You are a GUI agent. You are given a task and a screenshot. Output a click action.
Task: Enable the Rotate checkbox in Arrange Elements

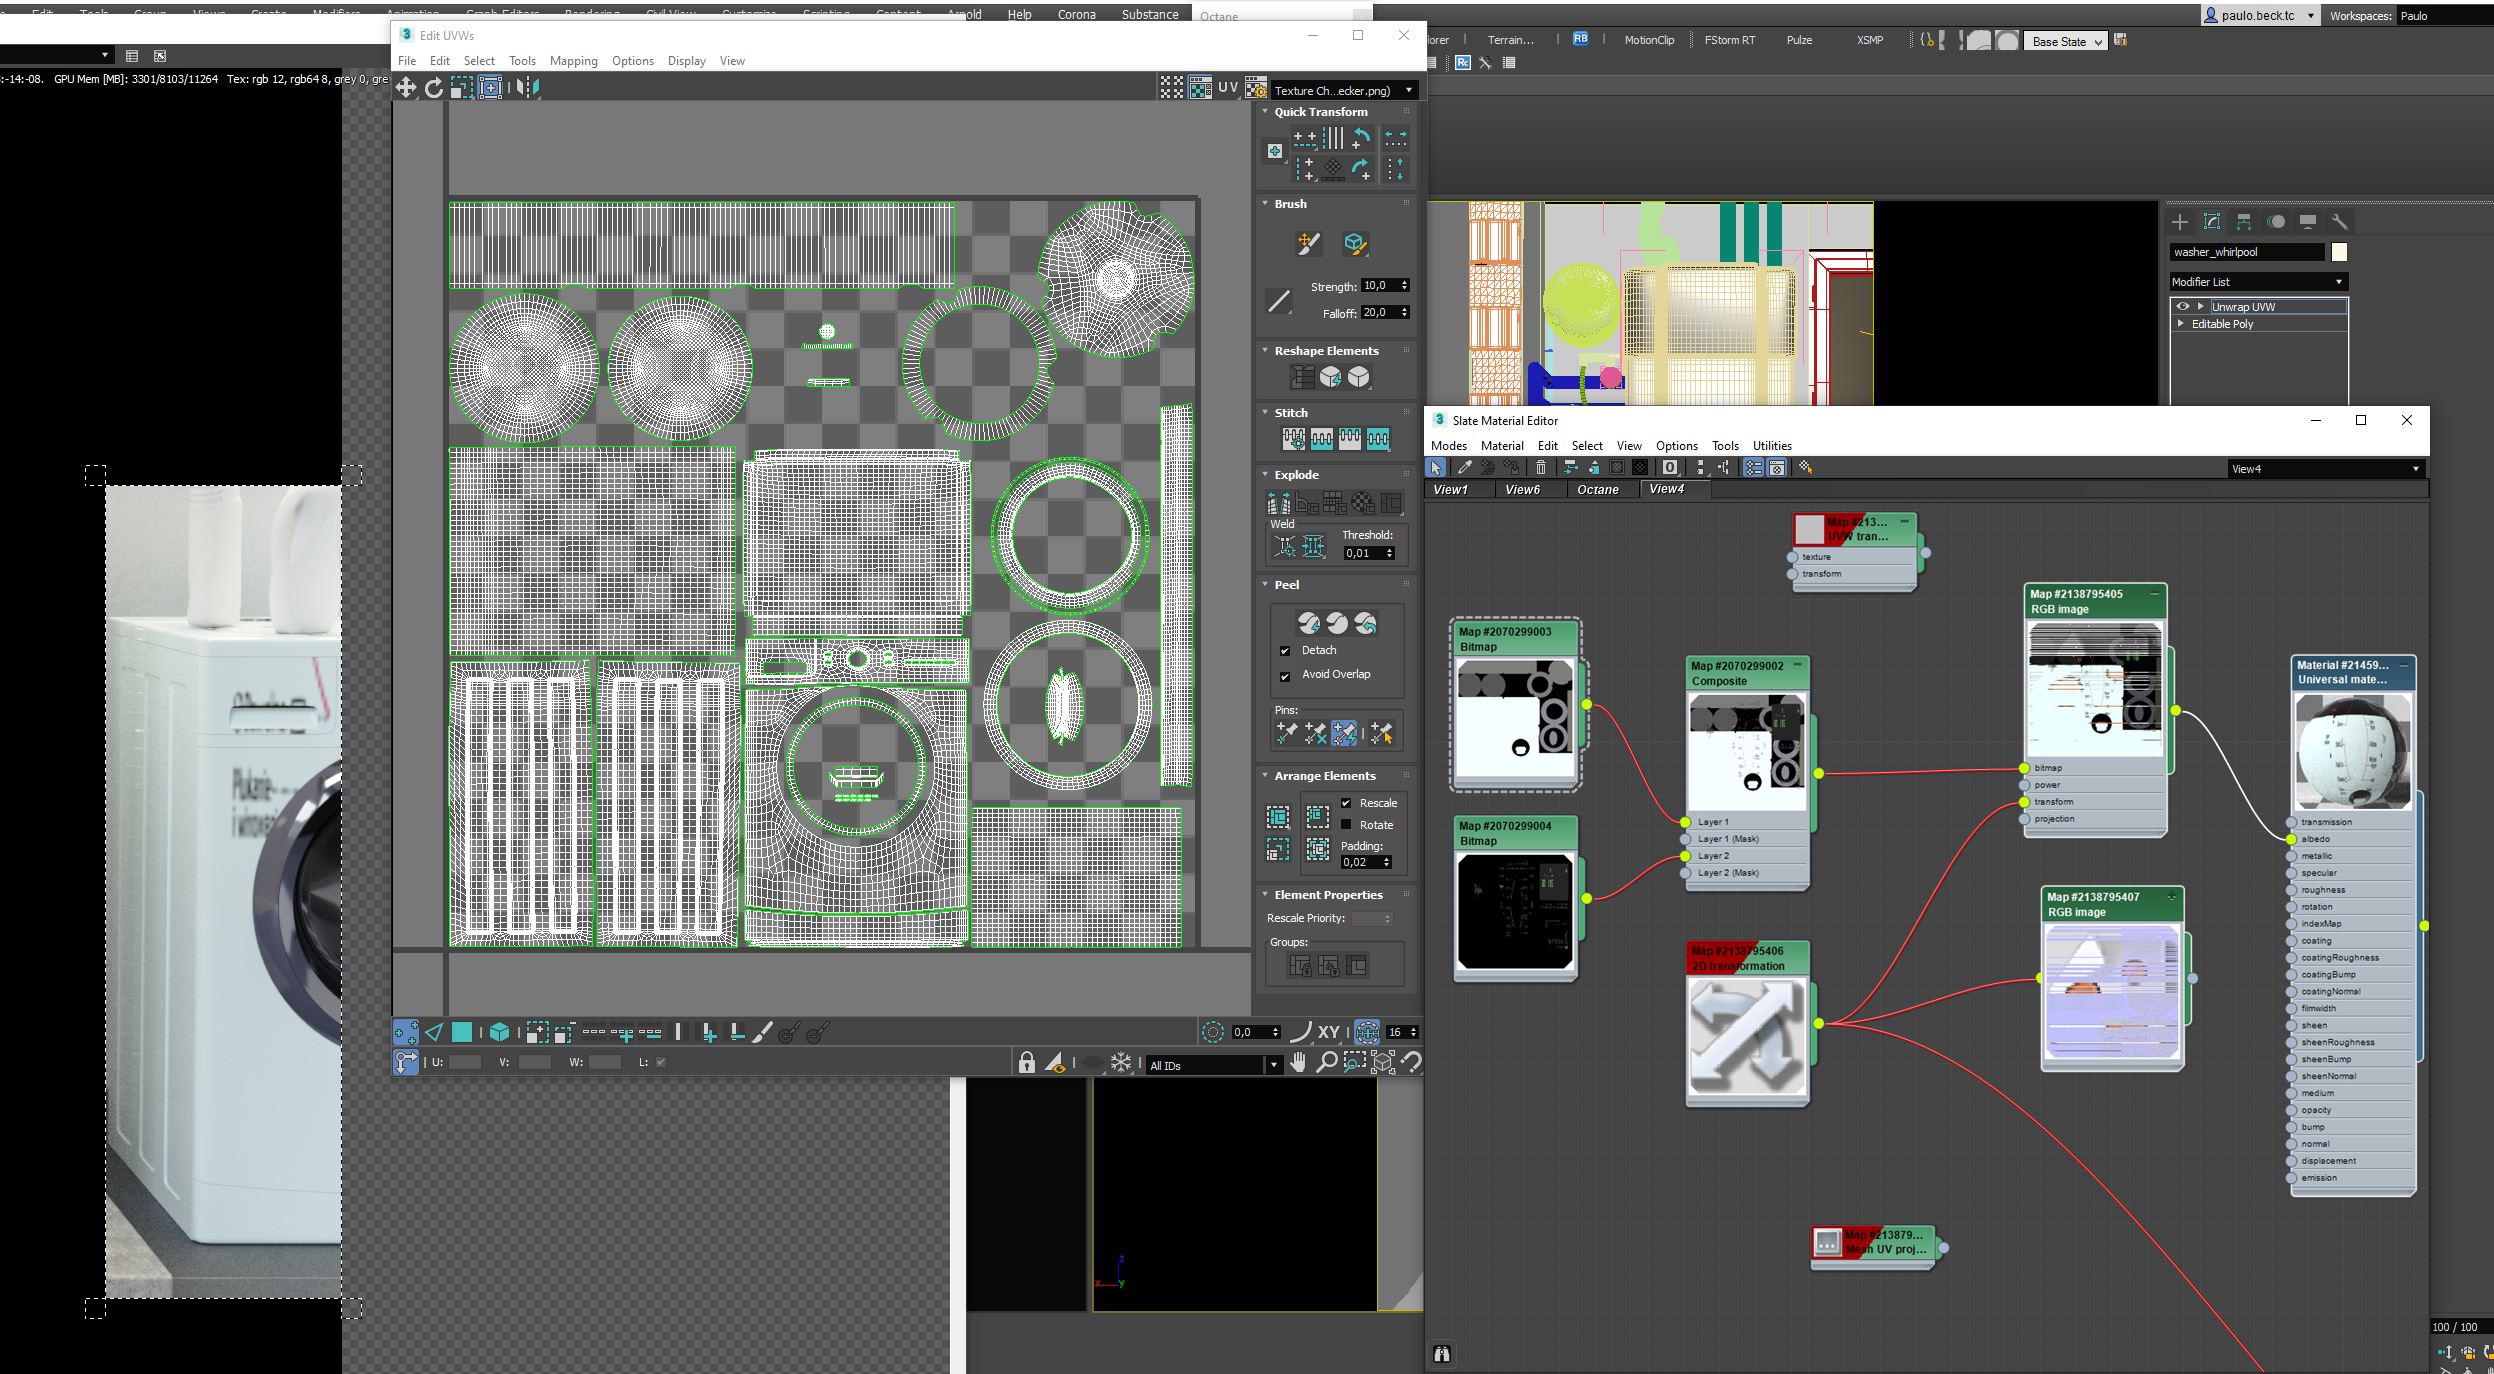point(1346,825)
